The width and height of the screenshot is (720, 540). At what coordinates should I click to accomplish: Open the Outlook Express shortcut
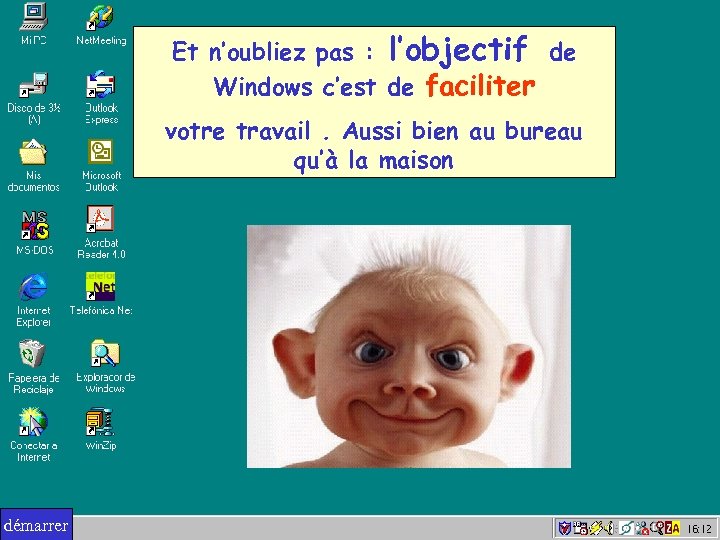(x=101, y=97)
